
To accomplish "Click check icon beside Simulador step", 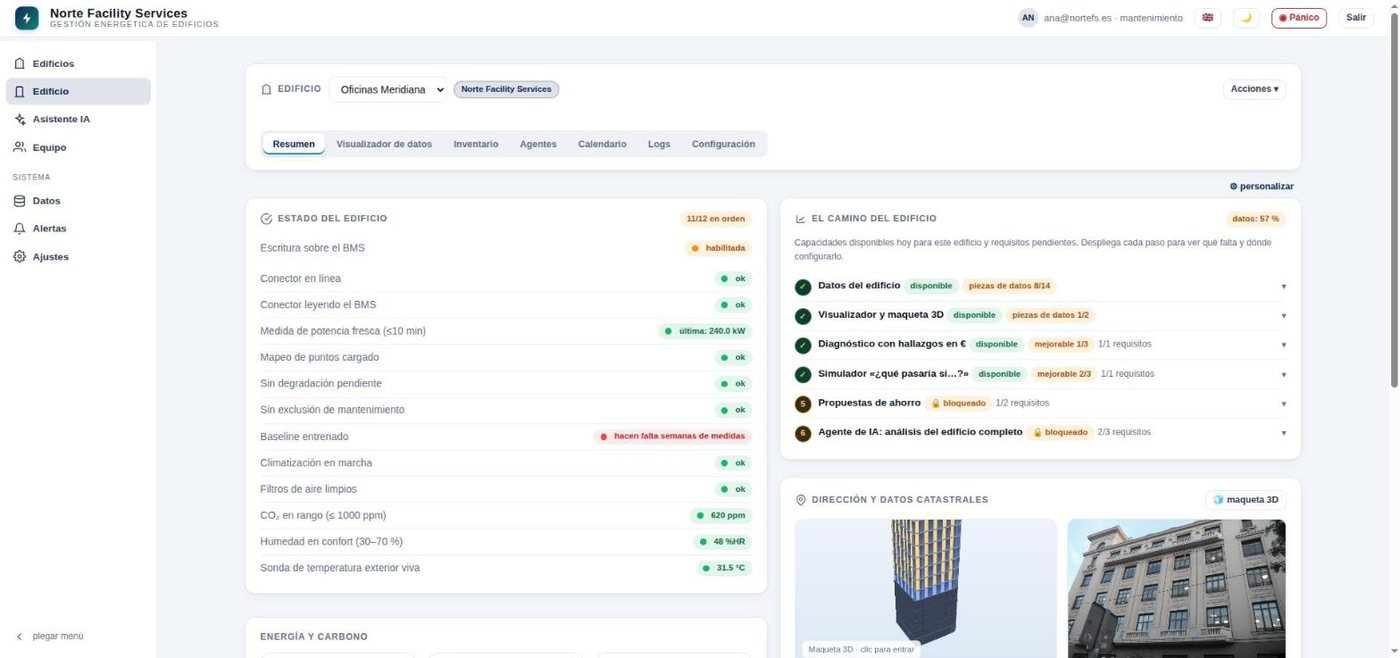I will point(803,375).
